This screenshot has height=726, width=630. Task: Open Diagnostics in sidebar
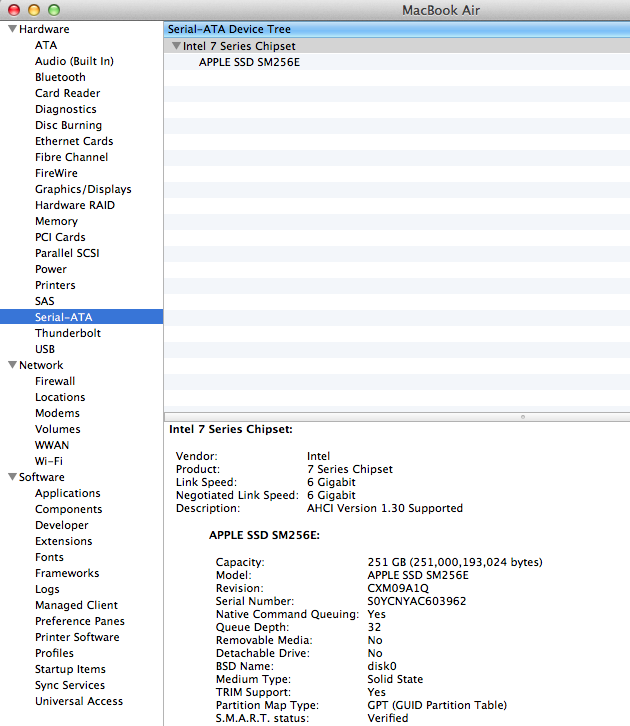point(66,109)
